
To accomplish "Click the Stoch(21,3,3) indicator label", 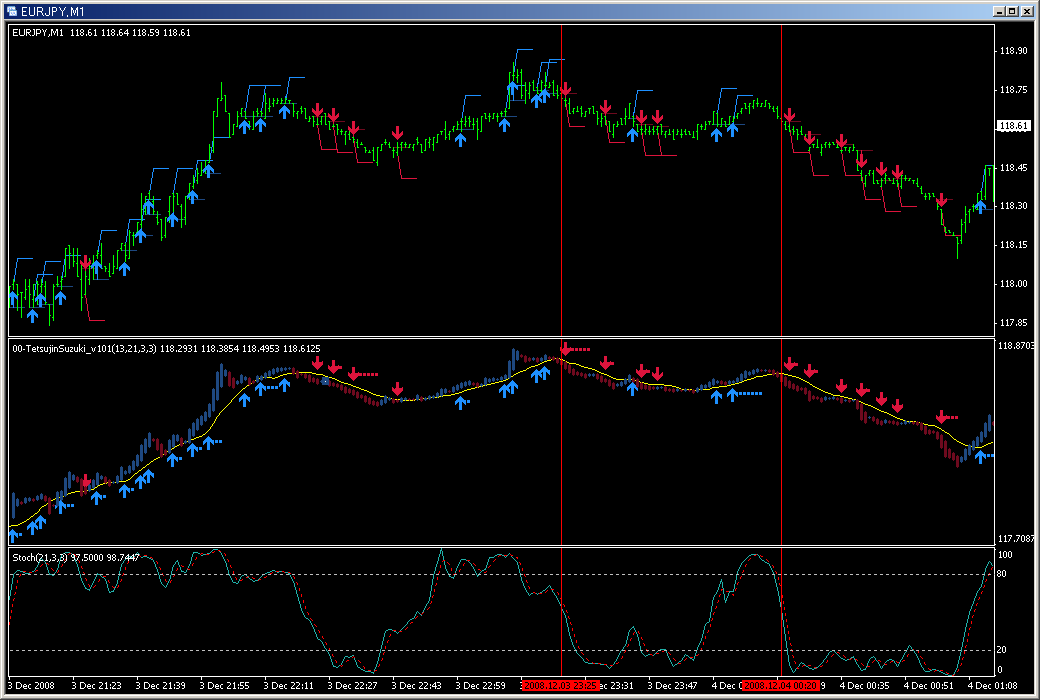I will pyautogui.click(x=40, y=557).
